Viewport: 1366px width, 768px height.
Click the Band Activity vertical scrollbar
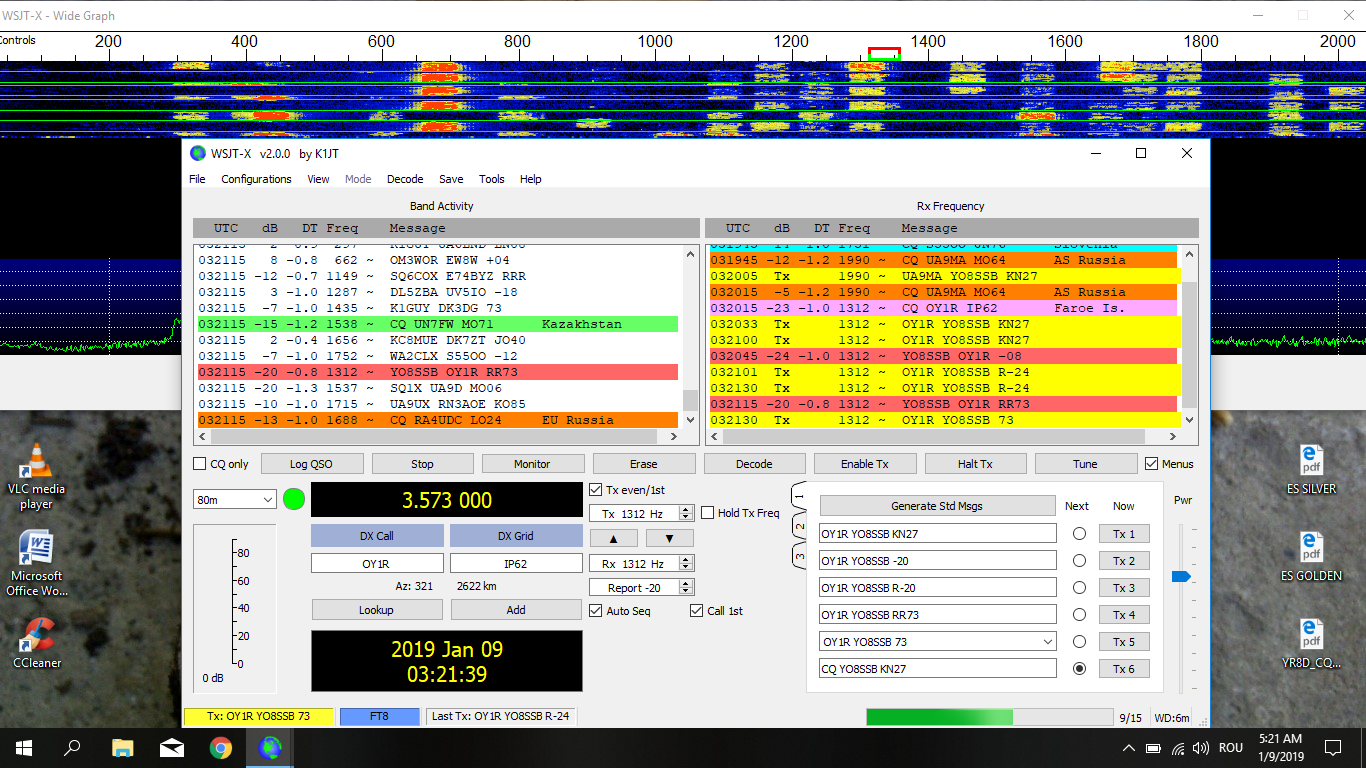[690, 336]
